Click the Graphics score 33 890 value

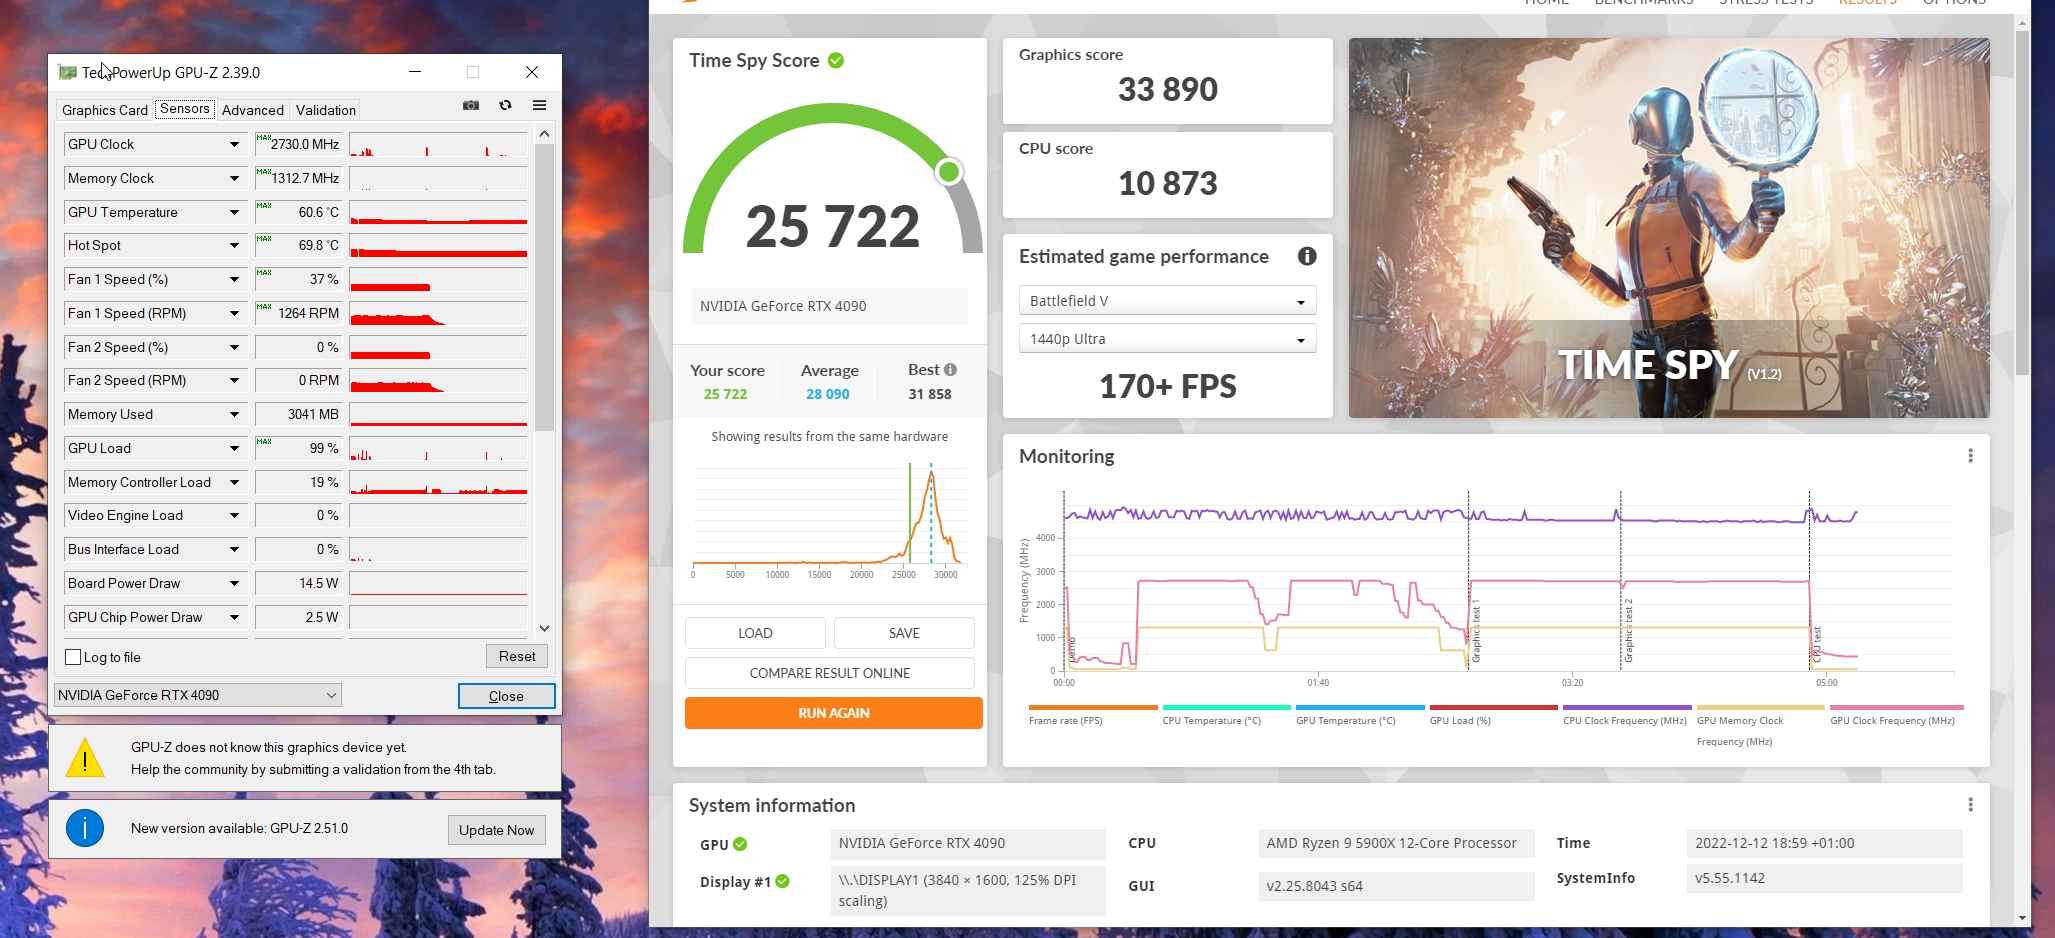[1168, 89]
